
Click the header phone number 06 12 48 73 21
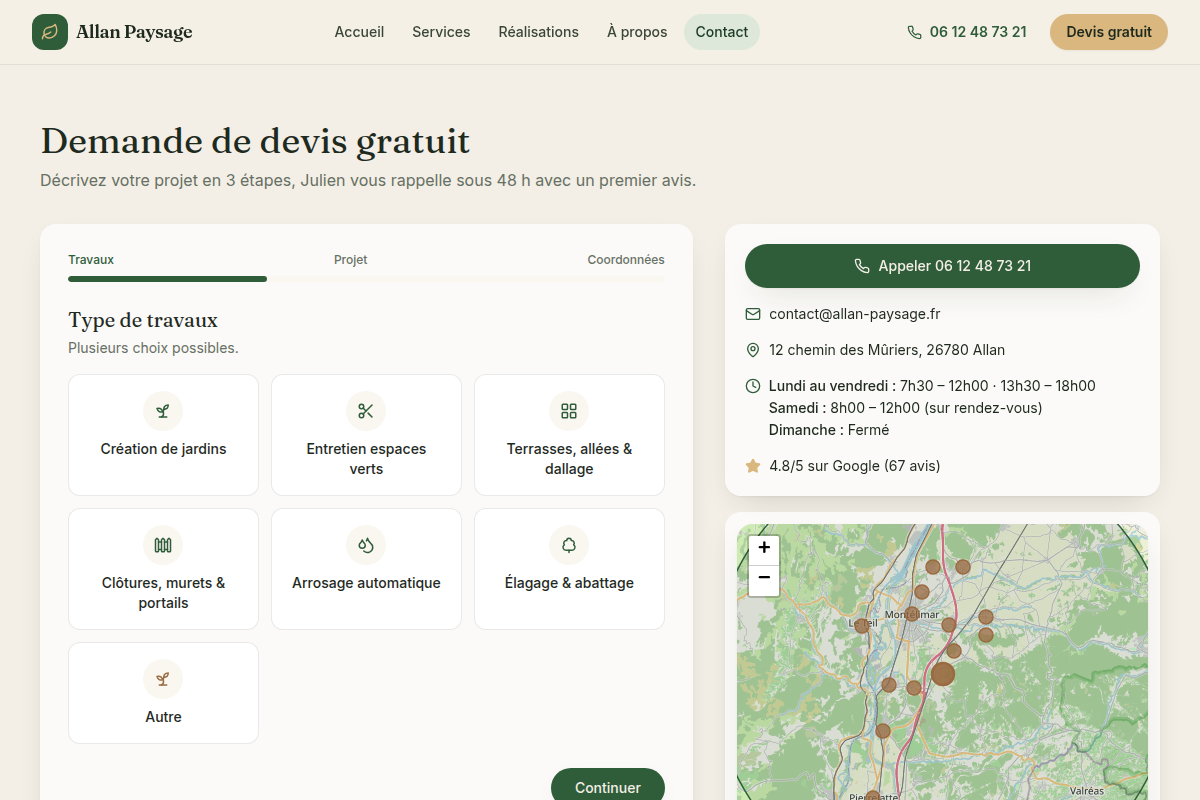pyautogui.click(x=978, y=32)
